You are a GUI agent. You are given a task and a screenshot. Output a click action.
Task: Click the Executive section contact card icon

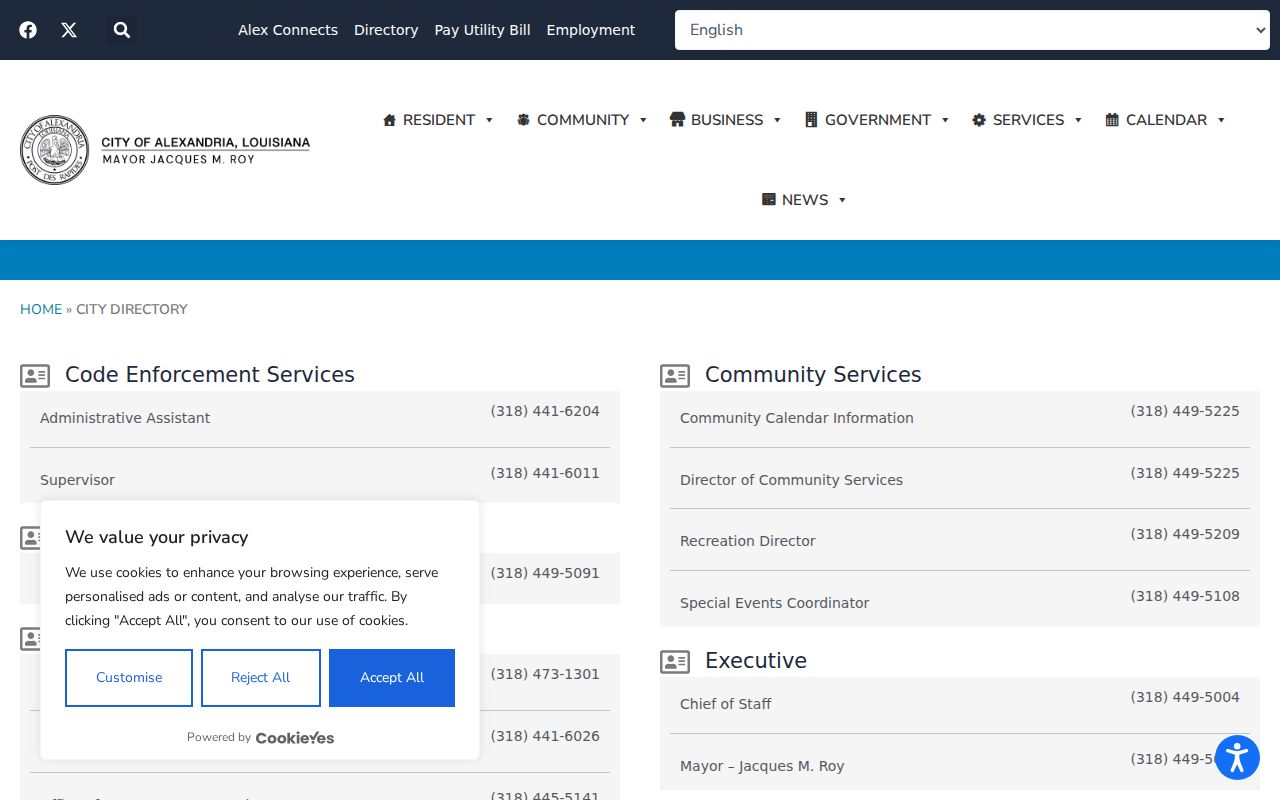coord(675,662)
